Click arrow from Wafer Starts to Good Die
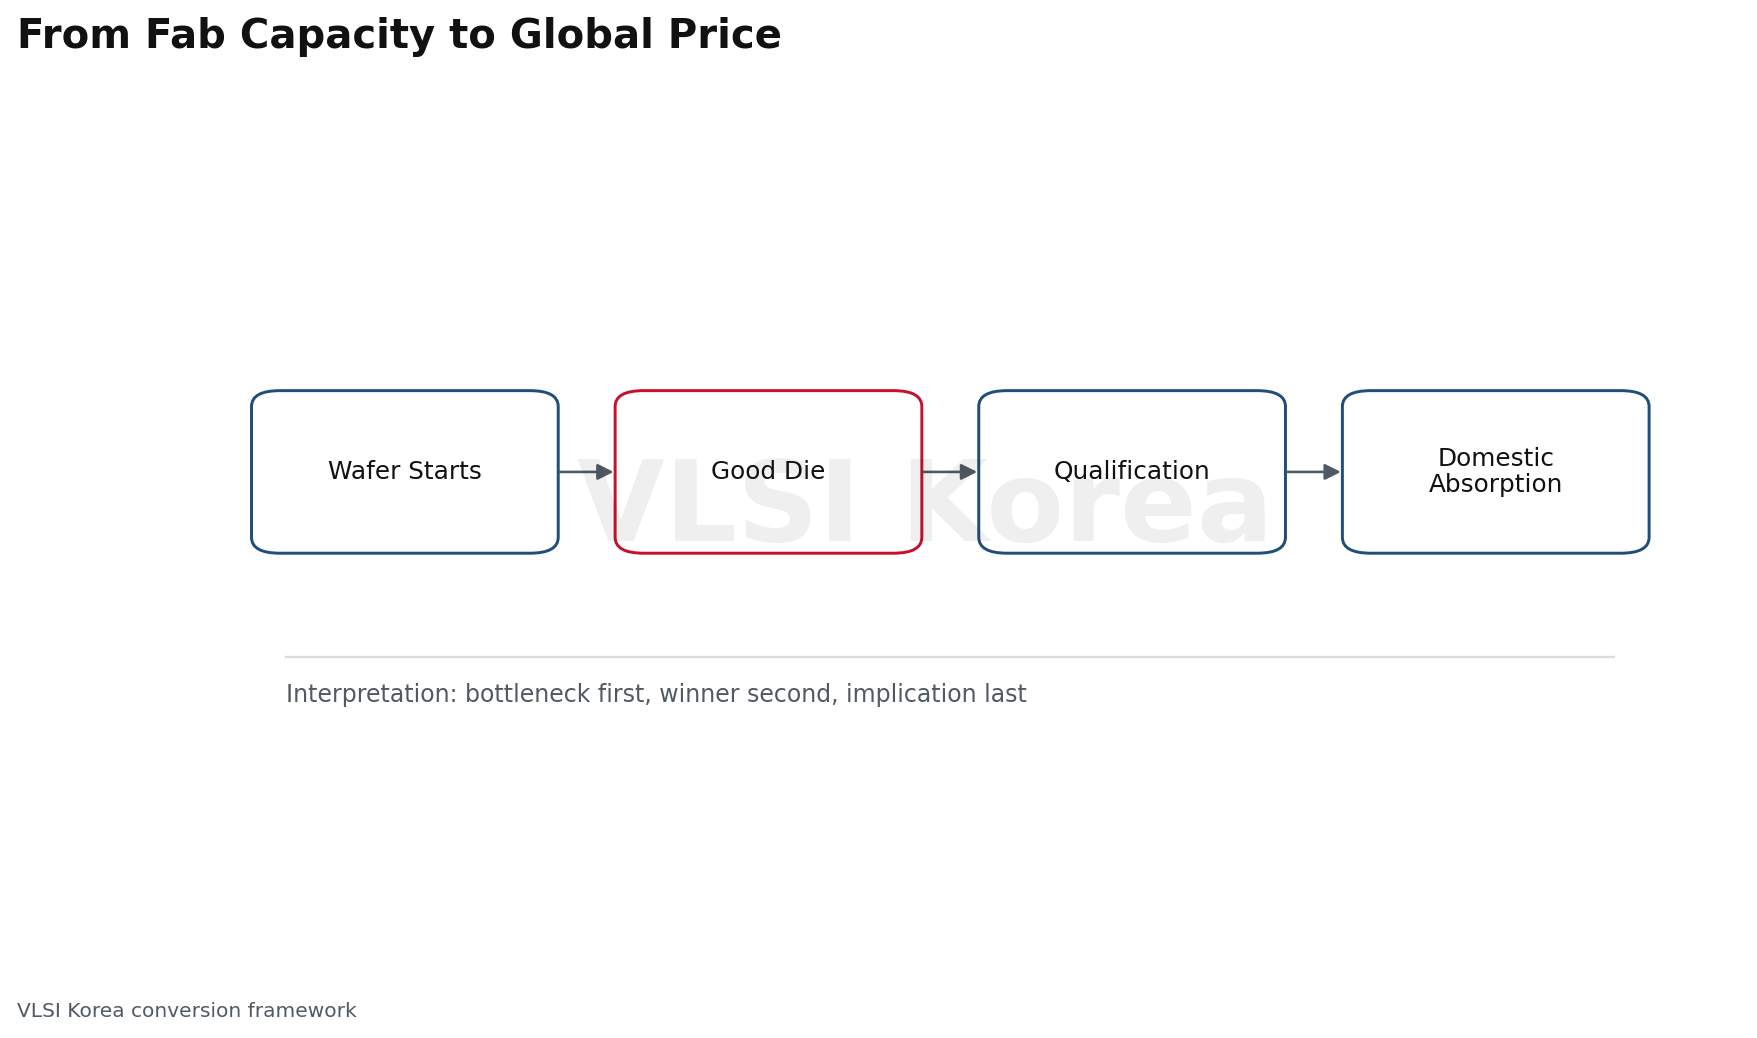The height and width of the screenshot is (1038, 1757). point(586,472)
